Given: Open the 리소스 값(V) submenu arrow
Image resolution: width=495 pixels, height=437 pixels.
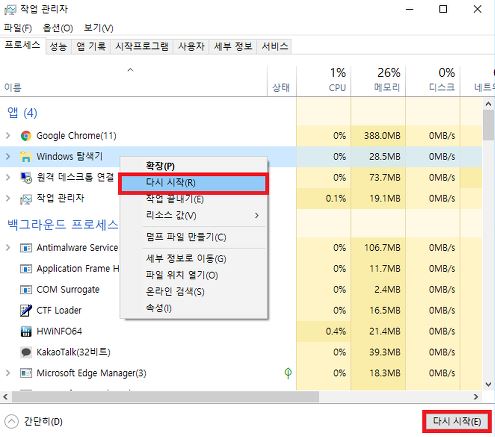Looking at the screenshot, I should point(257,215).
